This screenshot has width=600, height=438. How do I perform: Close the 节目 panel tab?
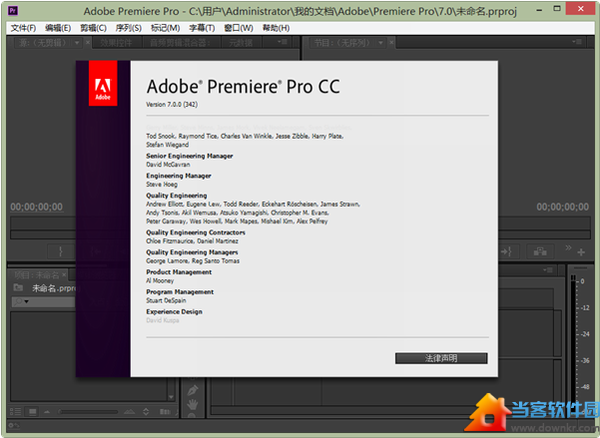[391, 42]
